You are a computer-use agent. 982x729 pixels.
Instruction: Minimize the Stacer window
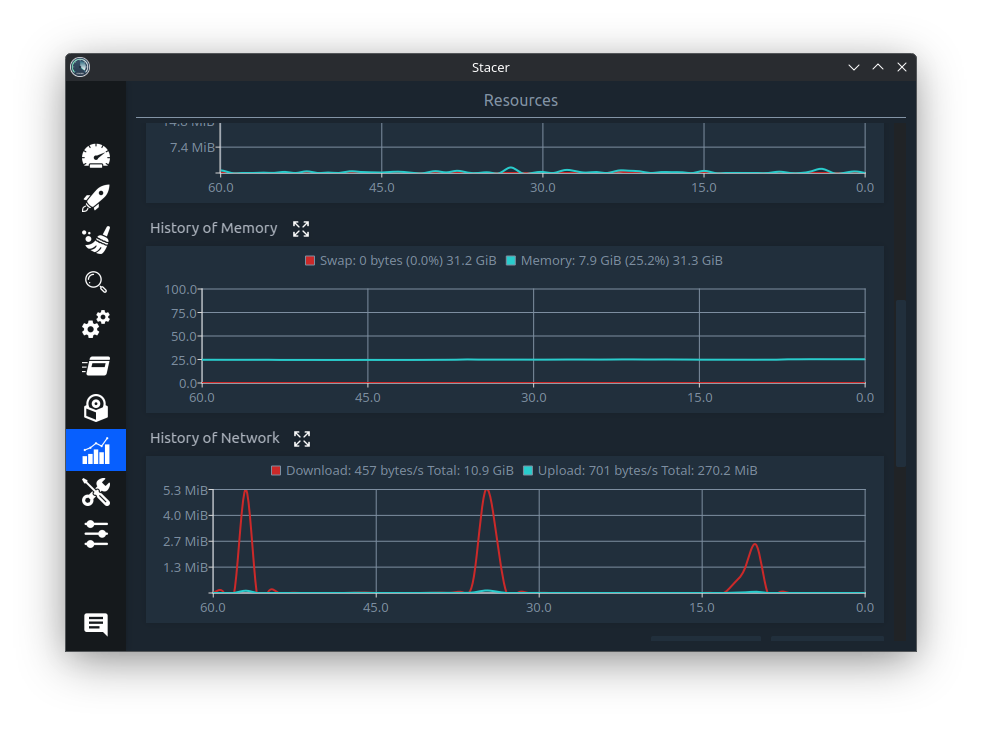(x=854, y=67)
